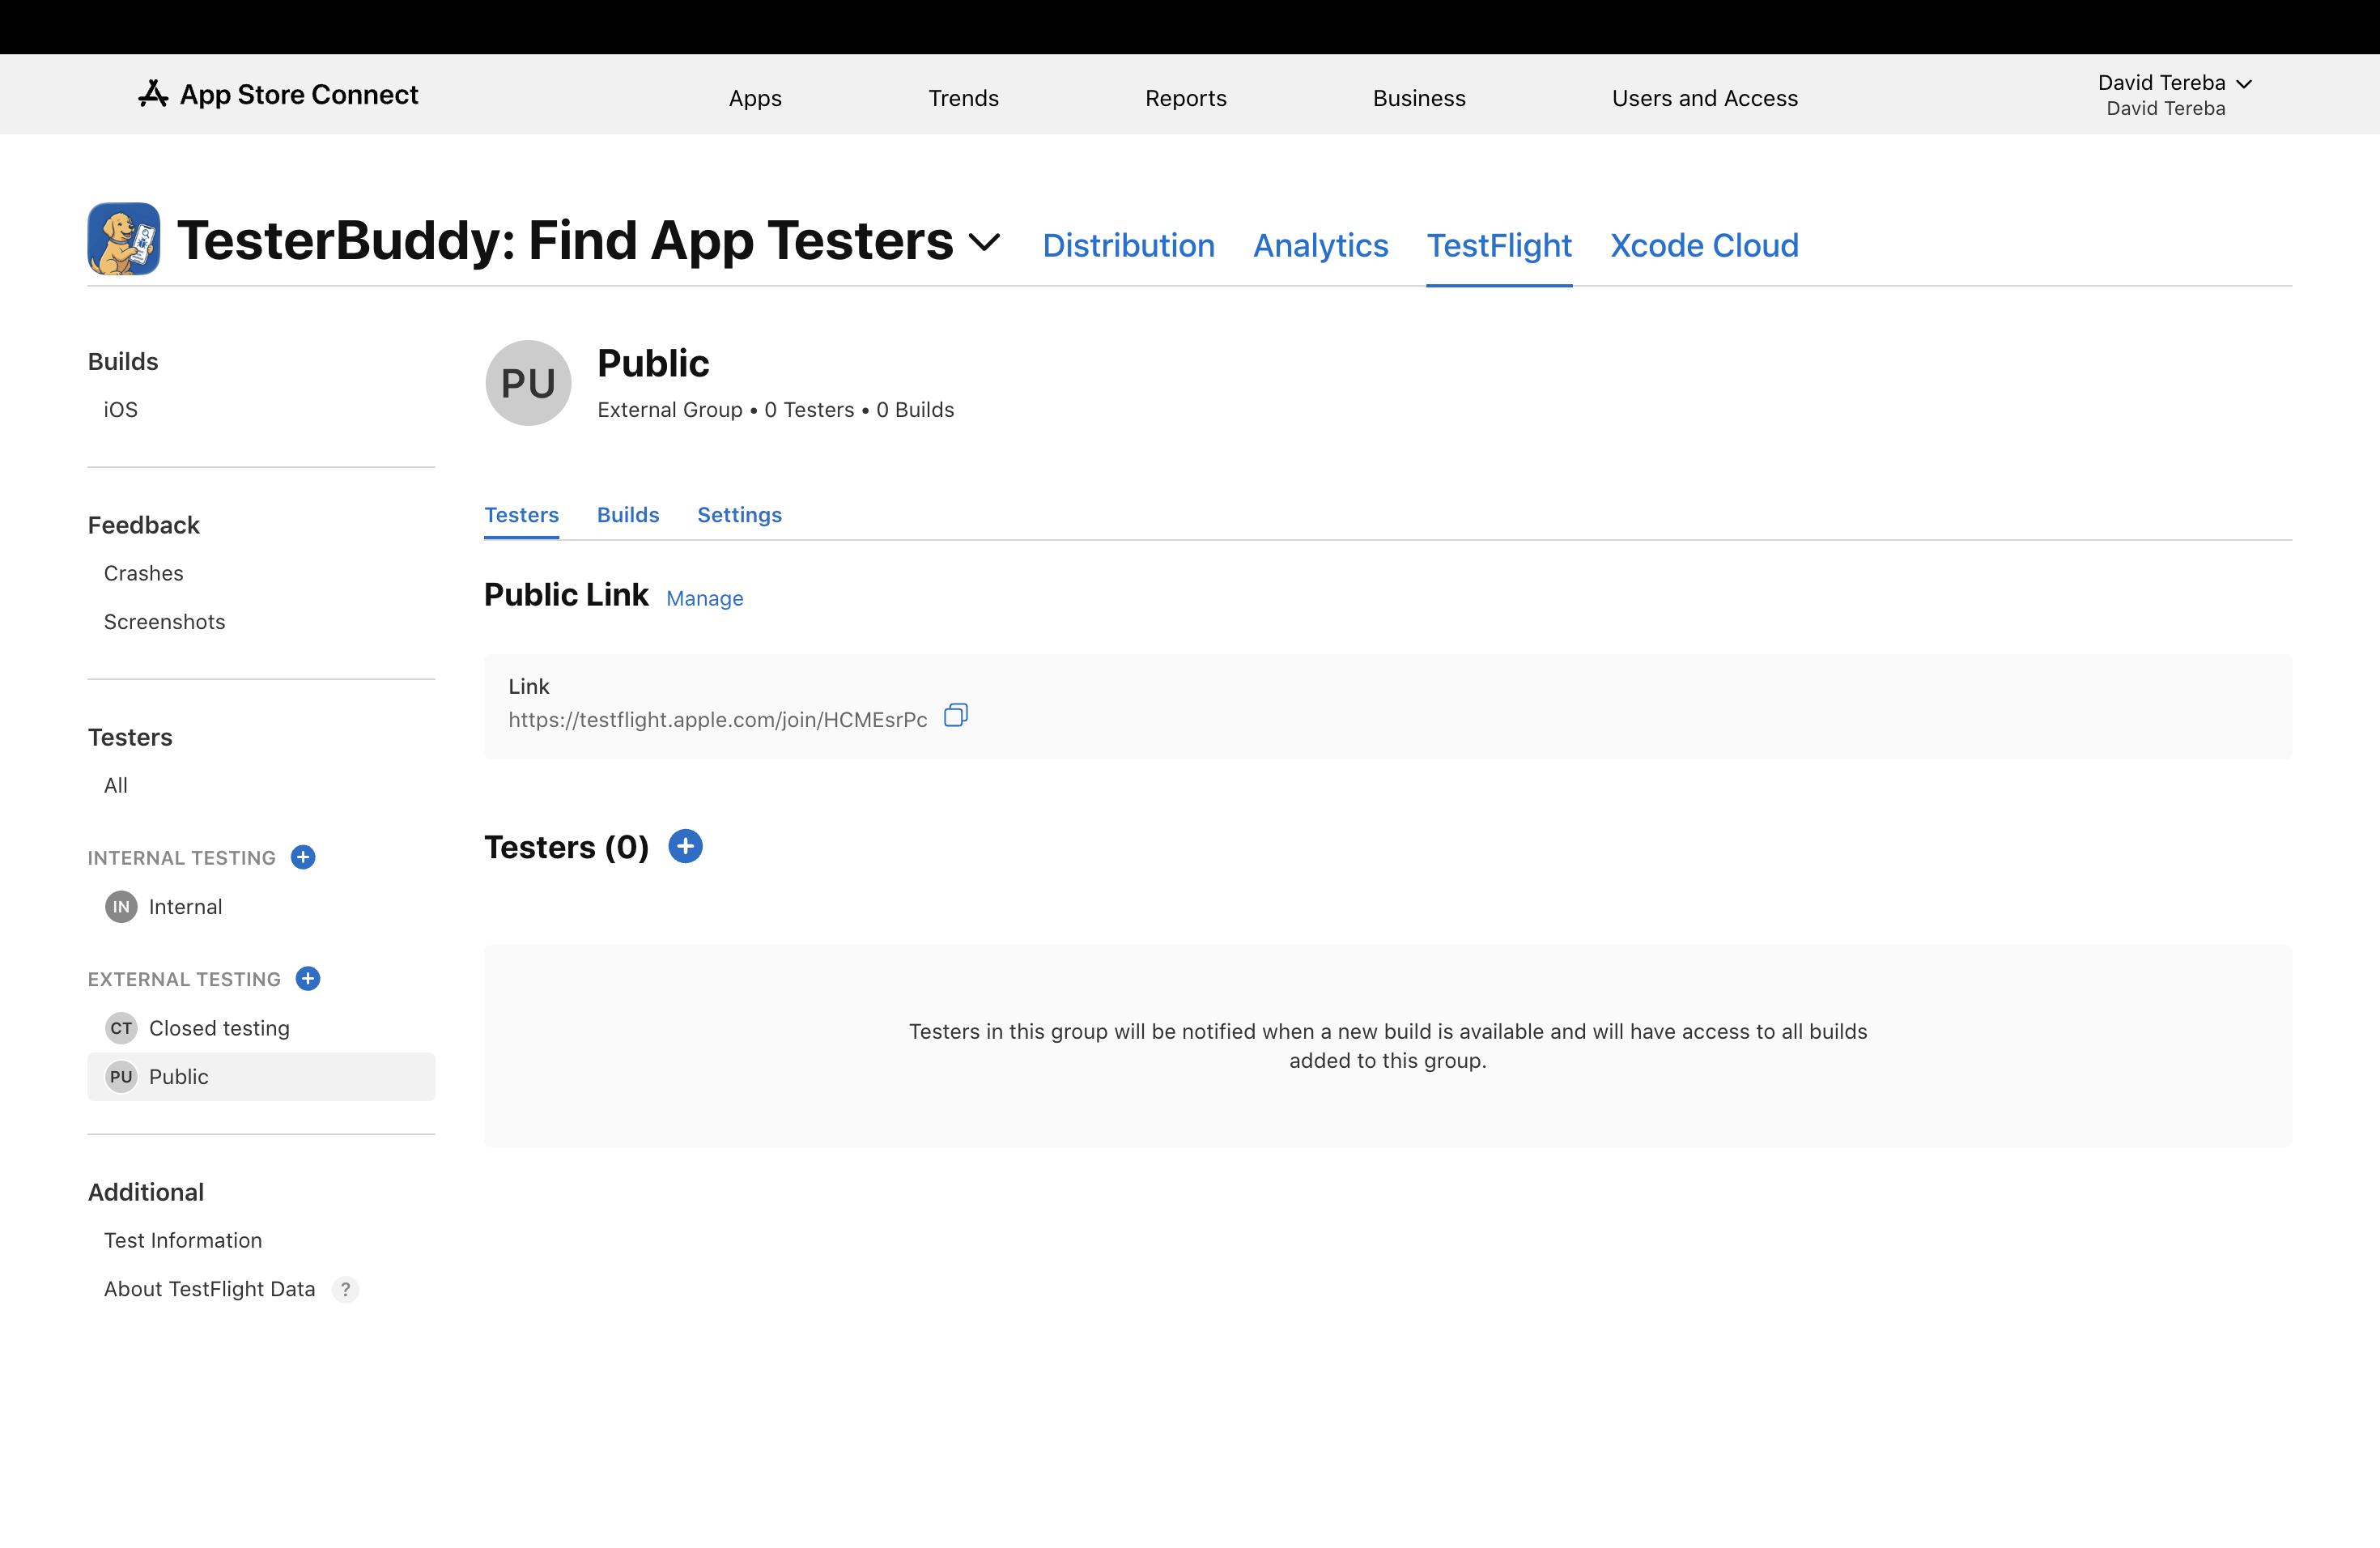Image resolution: width=2380 pixels, height=1548 pixels.
Task: Click the CT badge of Closed testing
Action: [x=121, y=1028]
